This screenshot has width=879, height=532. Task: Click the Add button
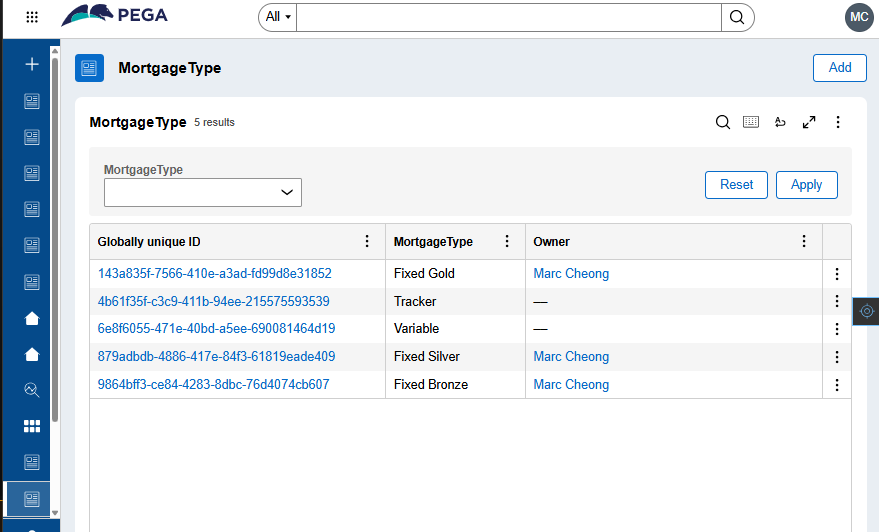(839, 67)
